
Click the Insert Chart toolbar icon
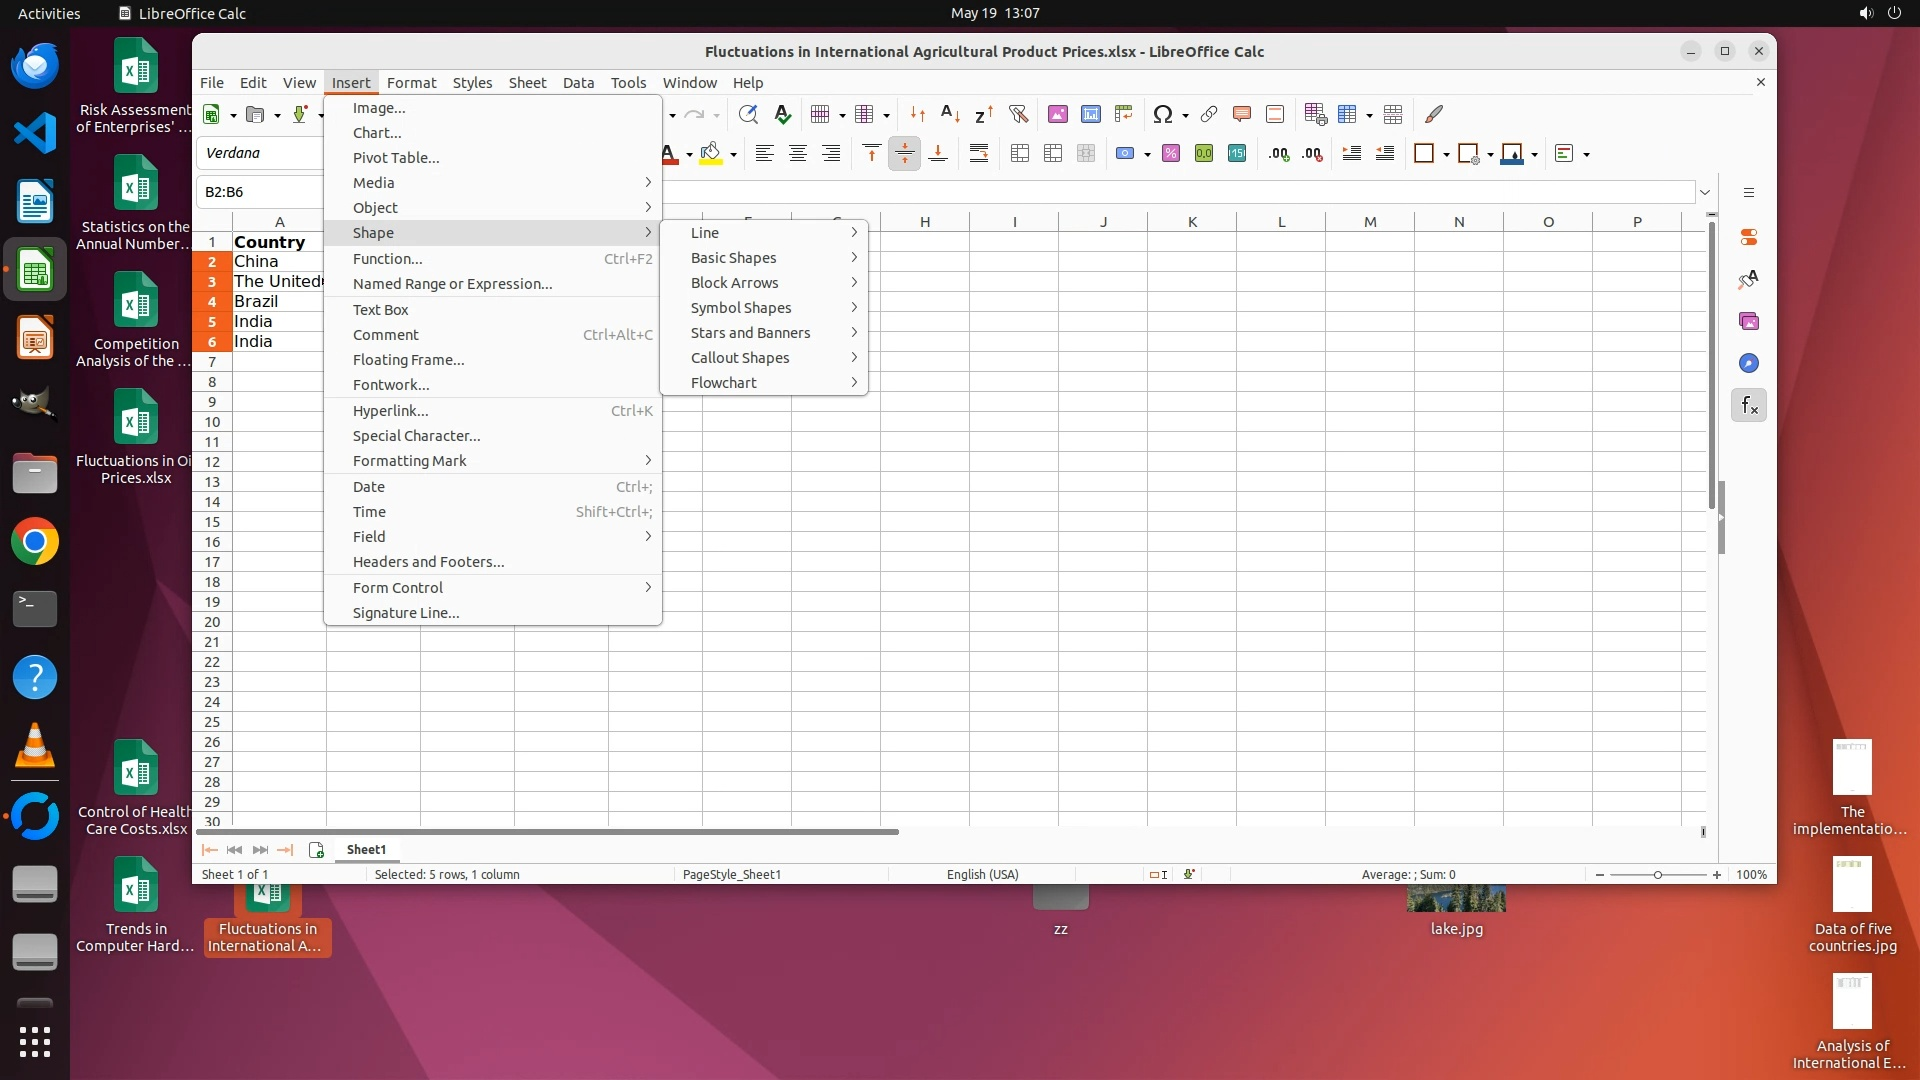[1091, 114]
